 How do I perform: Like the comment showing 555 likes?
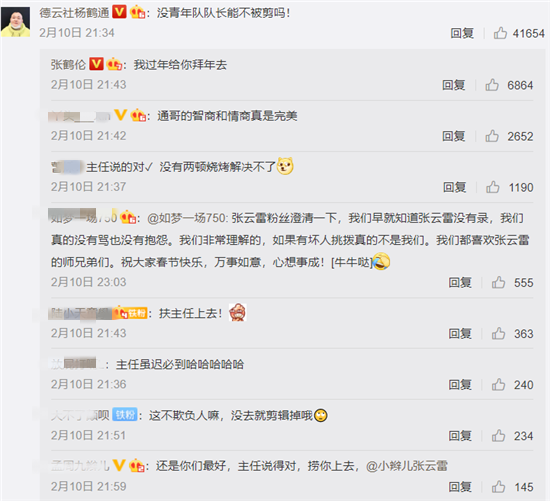[498, 282]
